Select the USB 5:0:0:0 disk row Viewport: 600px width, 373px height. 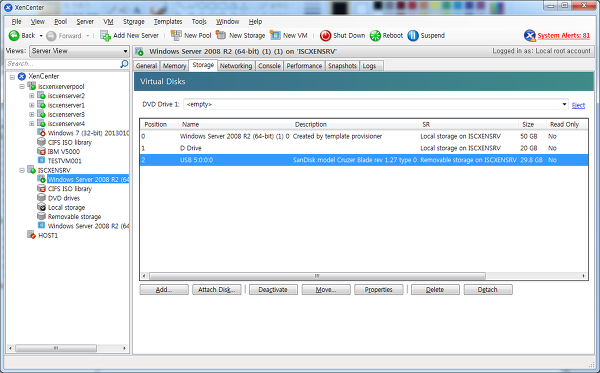click(x=364, y=160)
